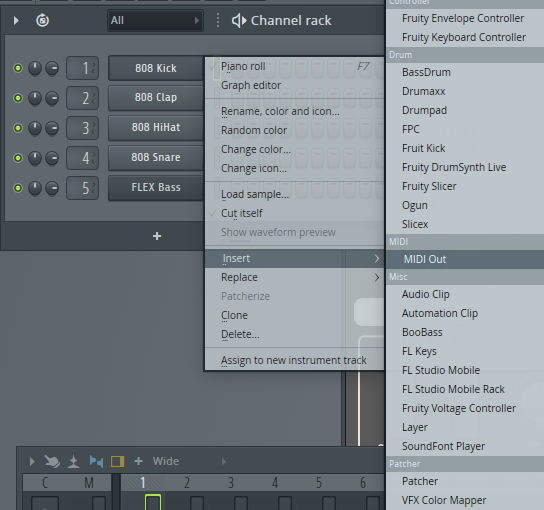Add a new channel with plus button
This screenshot has height=510, width=544.
point(157,236)
